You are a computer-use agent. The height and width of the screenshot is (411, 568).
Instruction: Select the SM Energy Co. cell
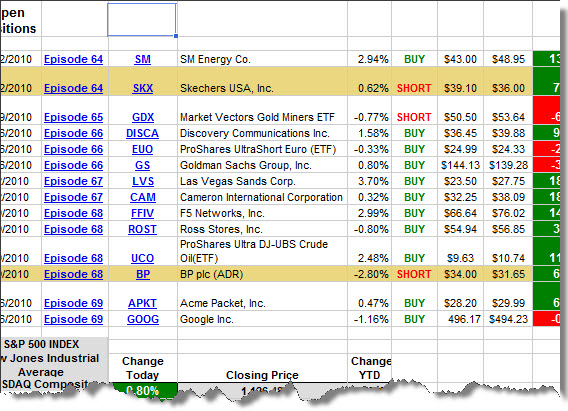pos(262,58)
